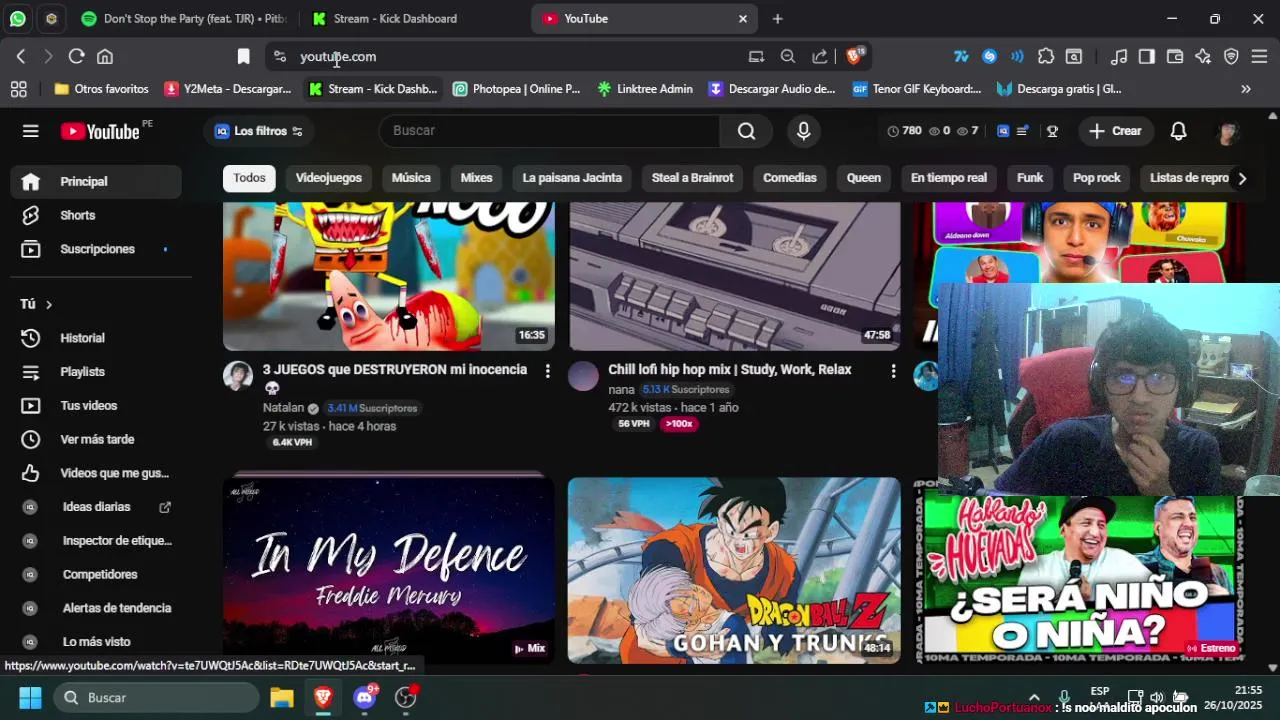1280x720 pixels.
Task: Open the media control music note
Action: (x=1120, y=57)
